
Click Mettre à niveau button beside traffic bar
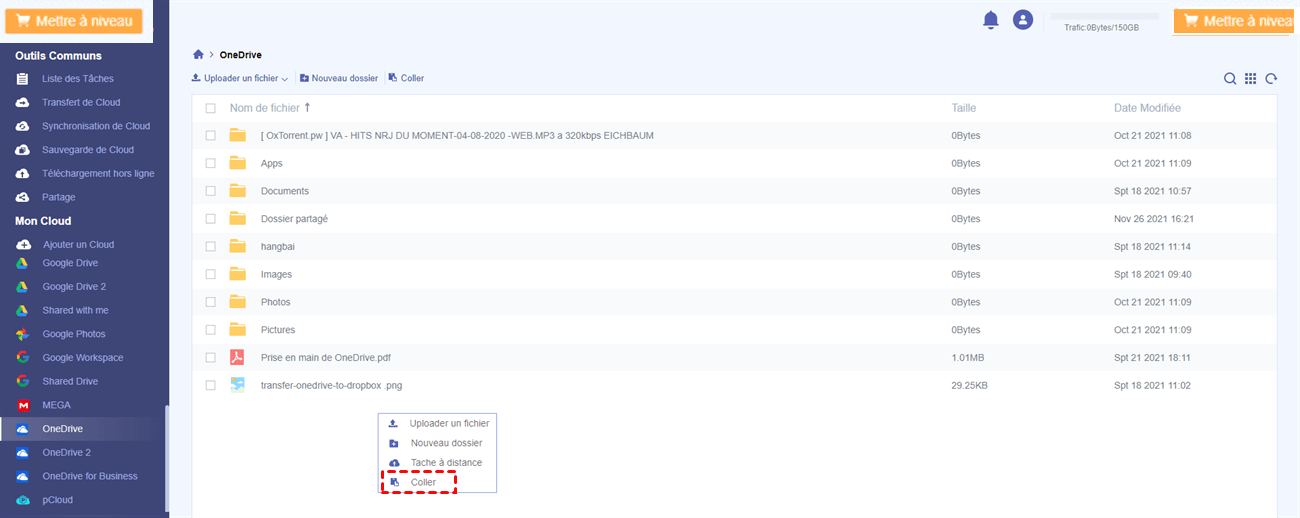1236,21
